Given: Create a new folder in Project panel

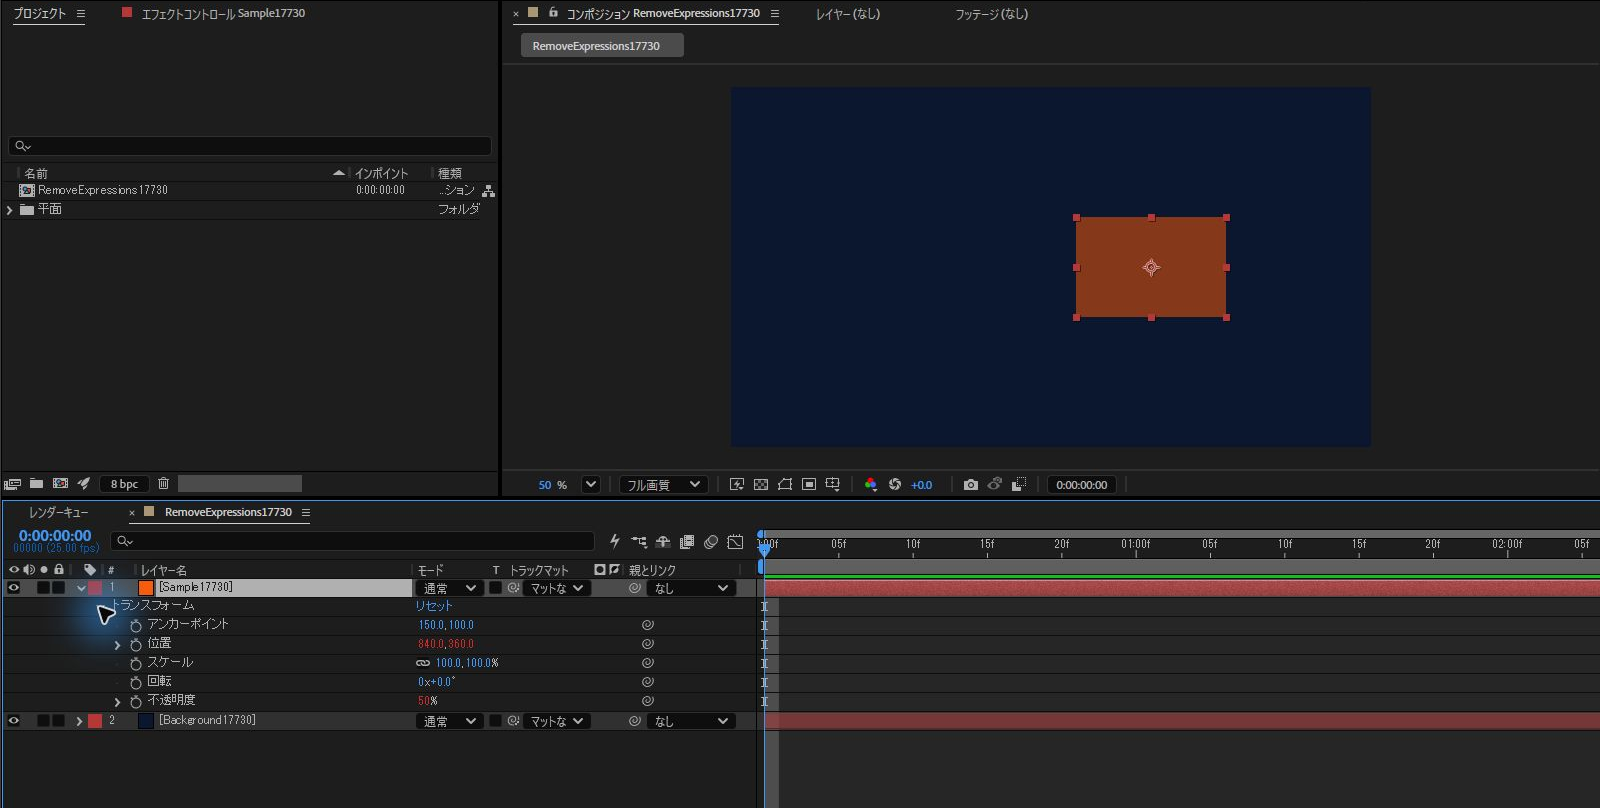Looking at the screenshot, I should [x=36, y=484].
